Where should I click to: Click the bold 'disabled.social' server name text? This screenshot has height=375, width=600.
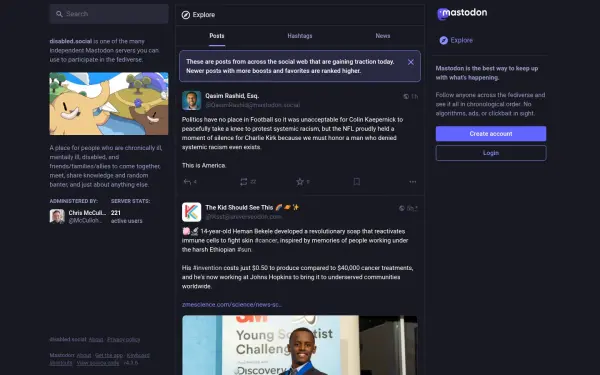coord(71,41)
